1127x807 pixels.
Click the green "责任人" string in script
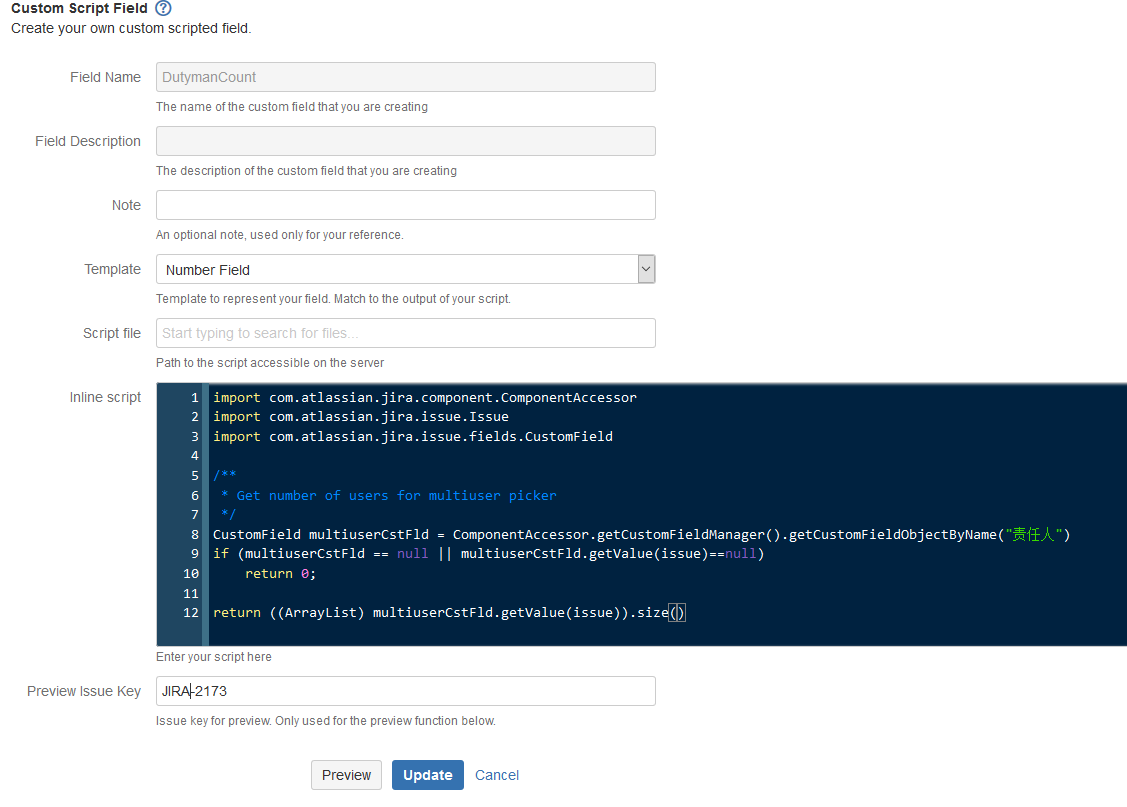1034,534
